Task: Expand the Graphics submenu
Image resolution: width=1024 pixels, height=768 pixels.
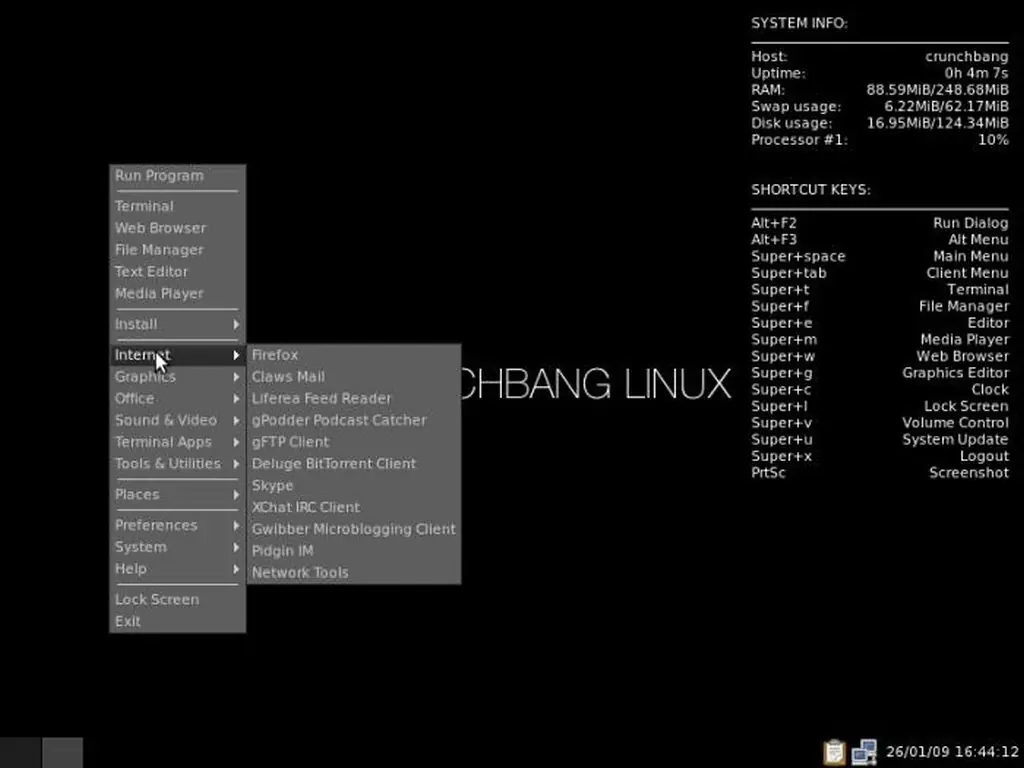Action: 177,377
